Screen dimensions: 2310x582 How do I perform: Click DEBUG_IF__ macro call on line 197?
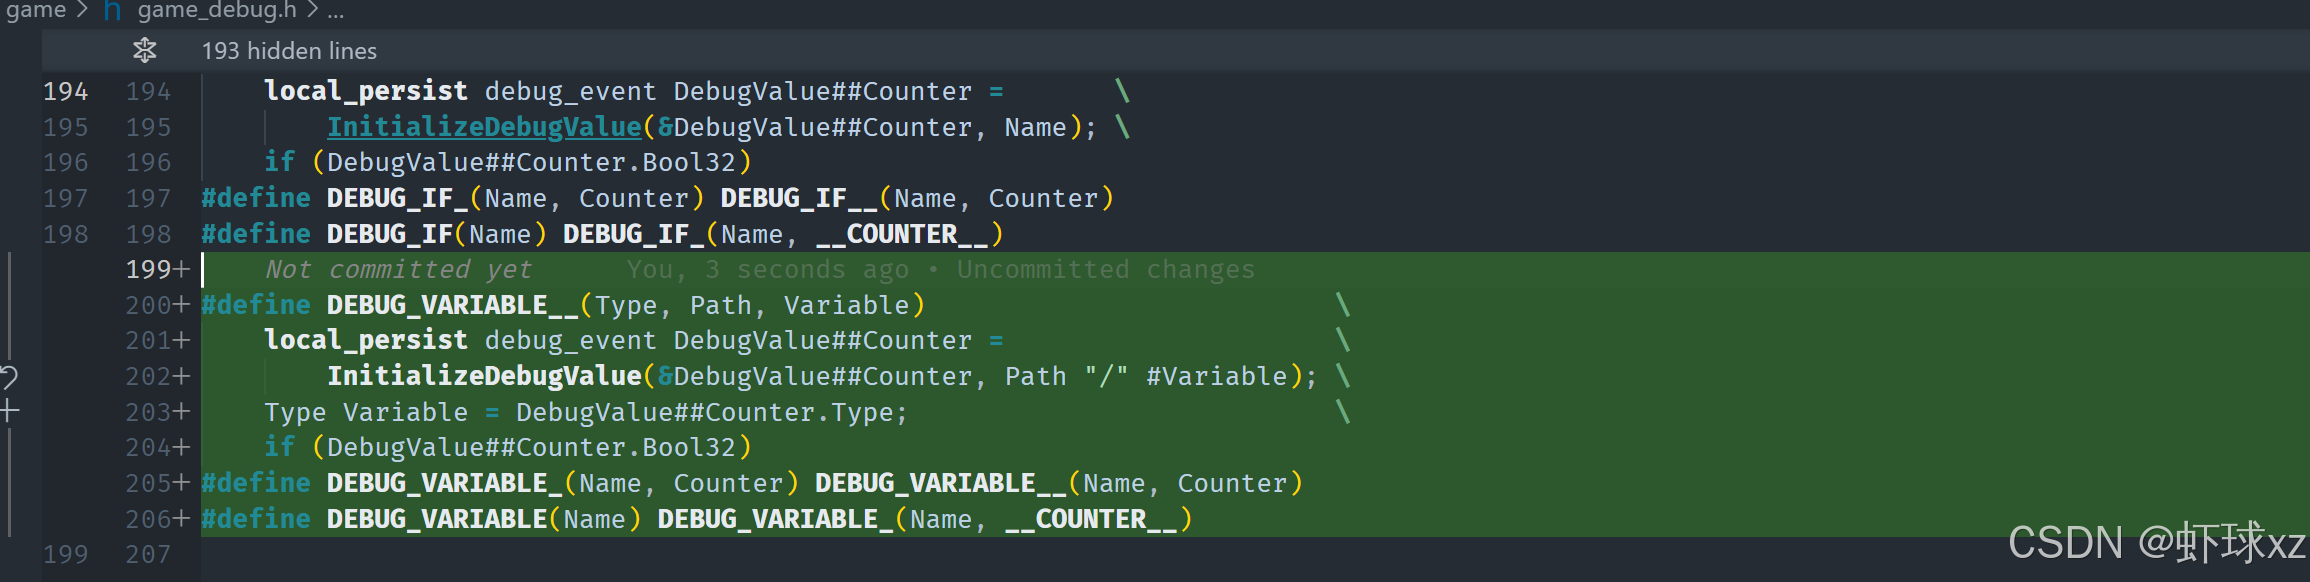point(799,198)
